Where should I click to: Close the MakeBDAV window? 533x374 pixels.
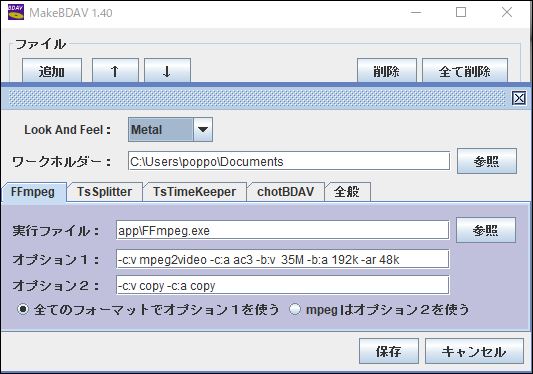(x=507, y=13)
